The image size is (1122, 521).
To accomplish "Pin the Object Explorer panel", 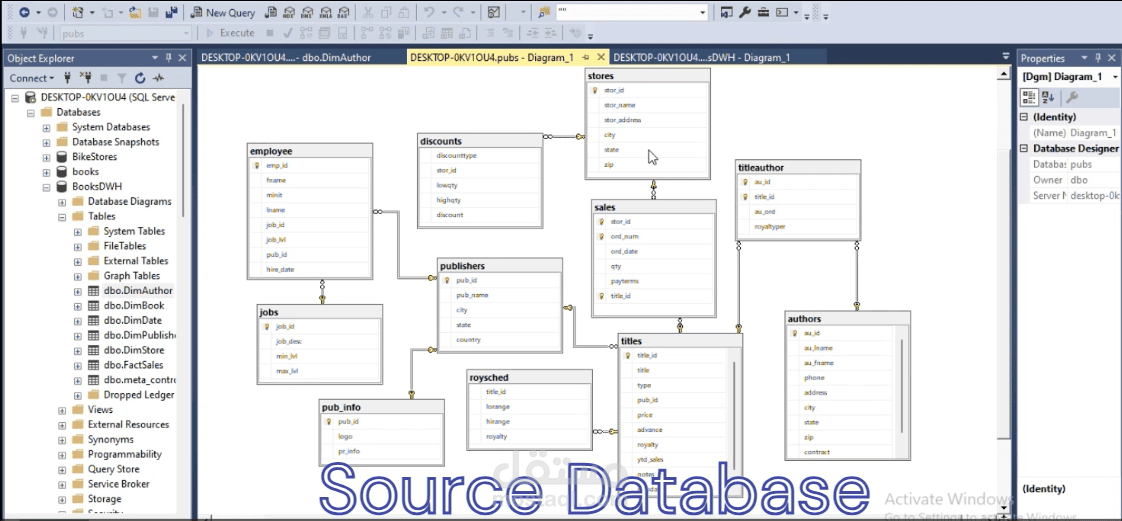I will click(169, 58).
